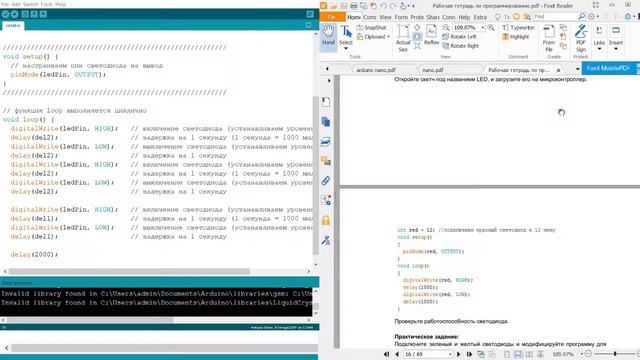Open Arduino Tools menu
Screen dimensions: 640x360
point(46,4)
